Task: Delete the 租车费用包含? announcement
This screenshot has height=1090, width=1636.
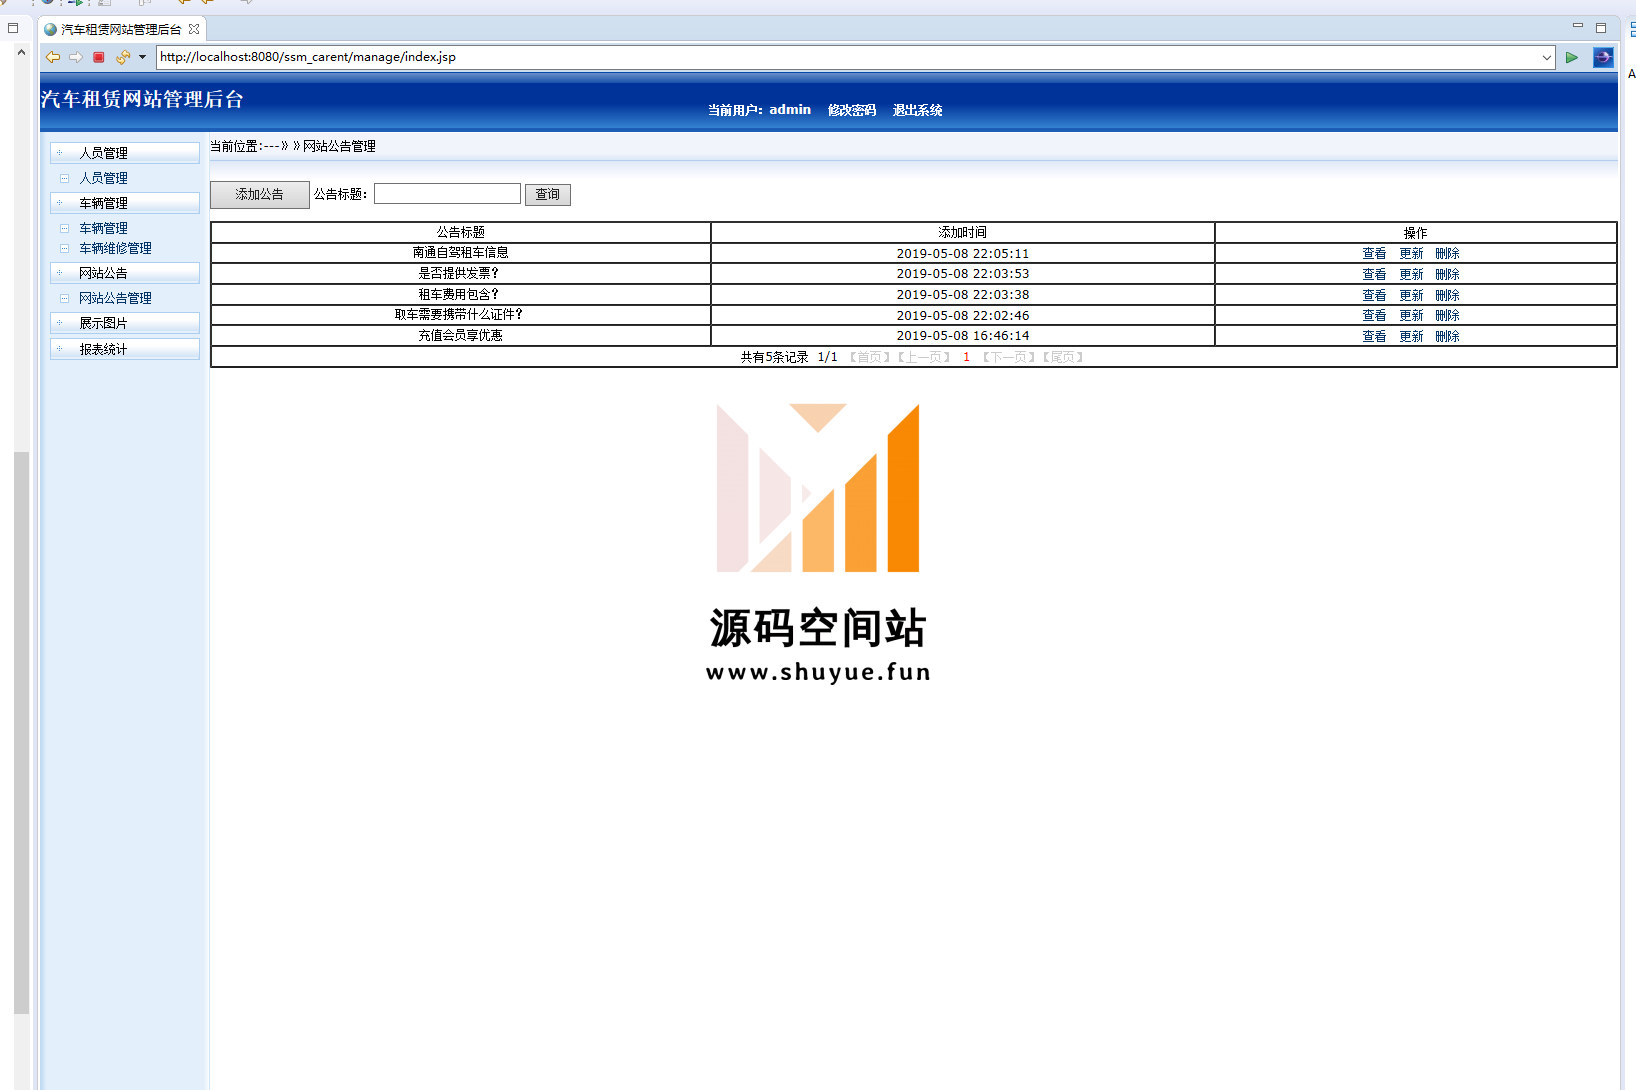Action: coord(1447,295)
